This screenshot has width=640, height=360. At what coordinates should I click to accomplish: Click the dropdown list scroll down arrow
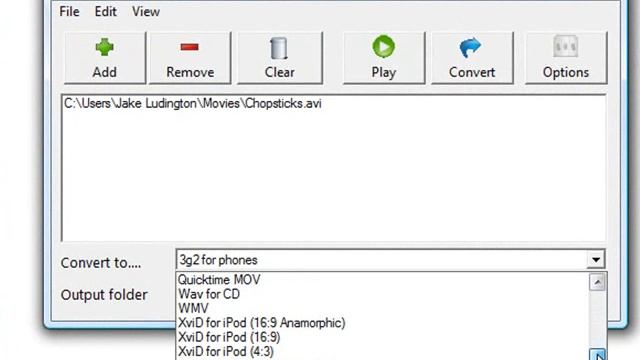598,355
